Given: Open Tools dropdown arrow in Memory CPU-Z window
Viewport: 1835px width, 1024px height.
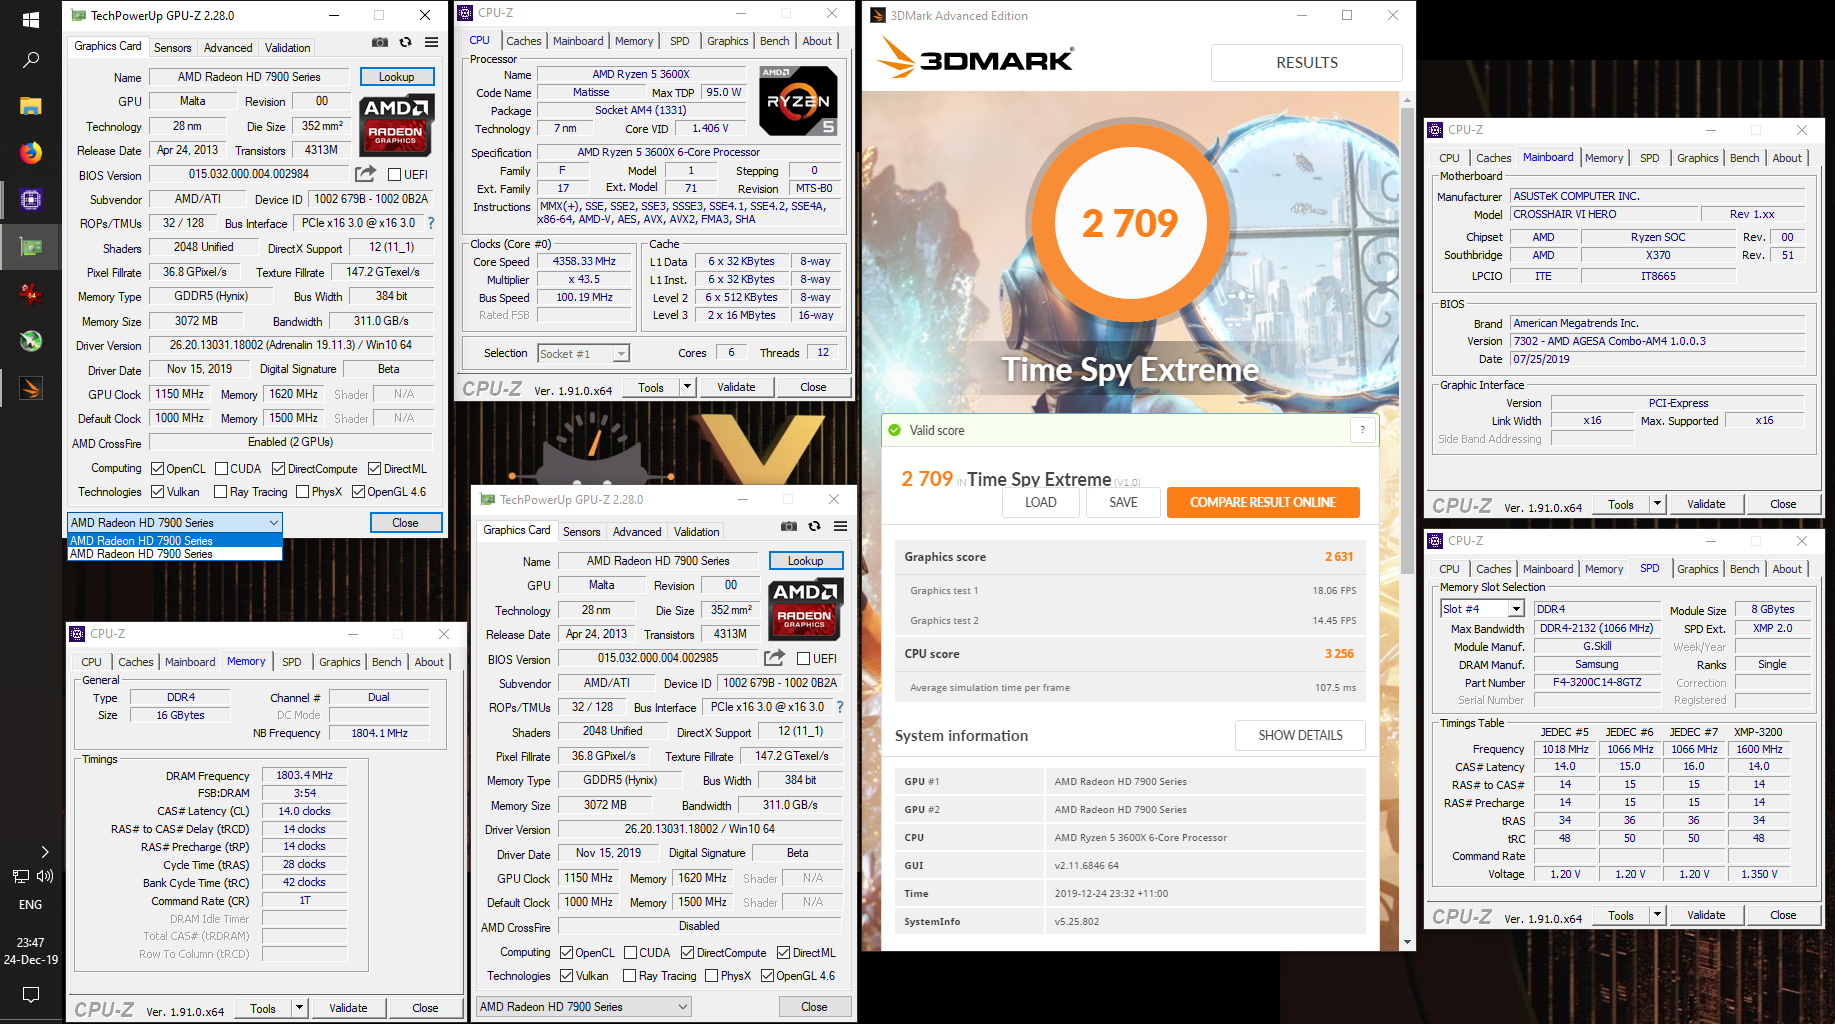Looking at the screenshot, I should [x=299, y=1008].
